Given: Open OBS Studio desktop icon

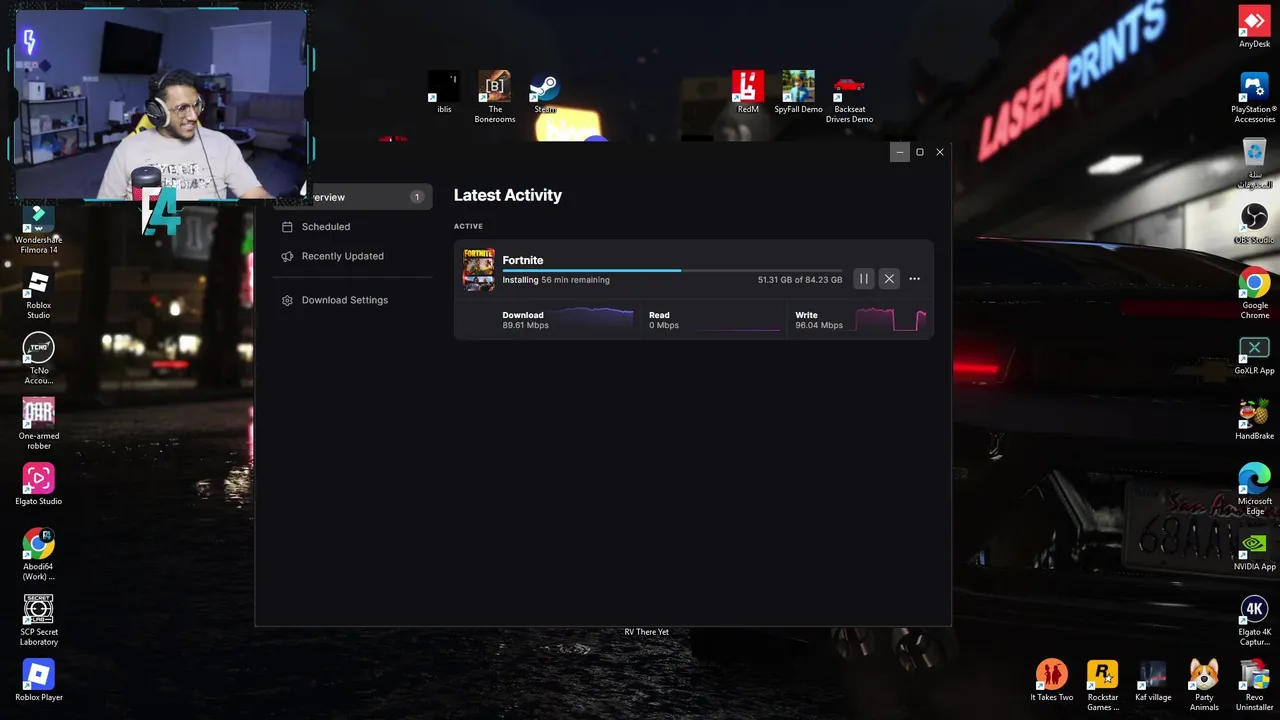Looking at the screenshot, I should coord(1254,223).
